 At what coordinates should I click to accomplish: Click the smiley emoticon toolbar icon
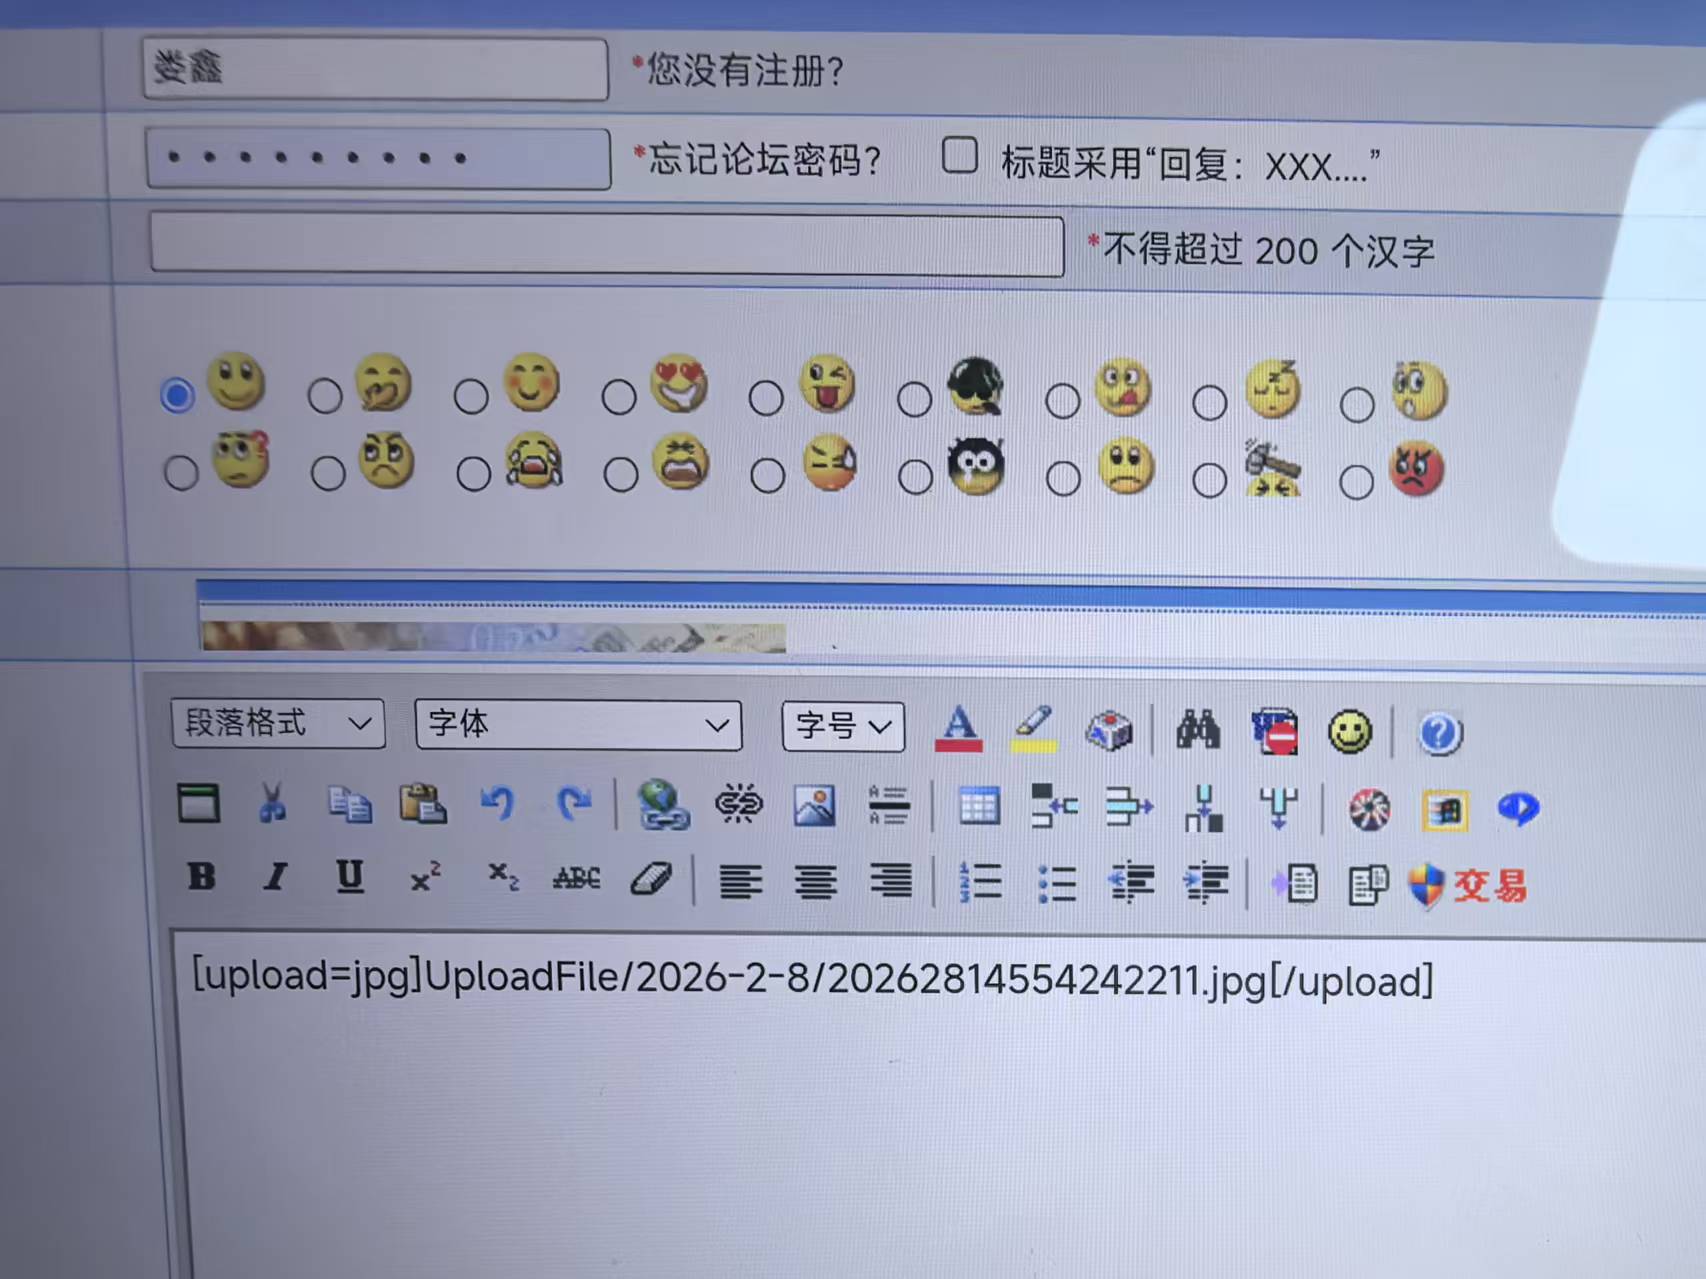(1352, 731)
